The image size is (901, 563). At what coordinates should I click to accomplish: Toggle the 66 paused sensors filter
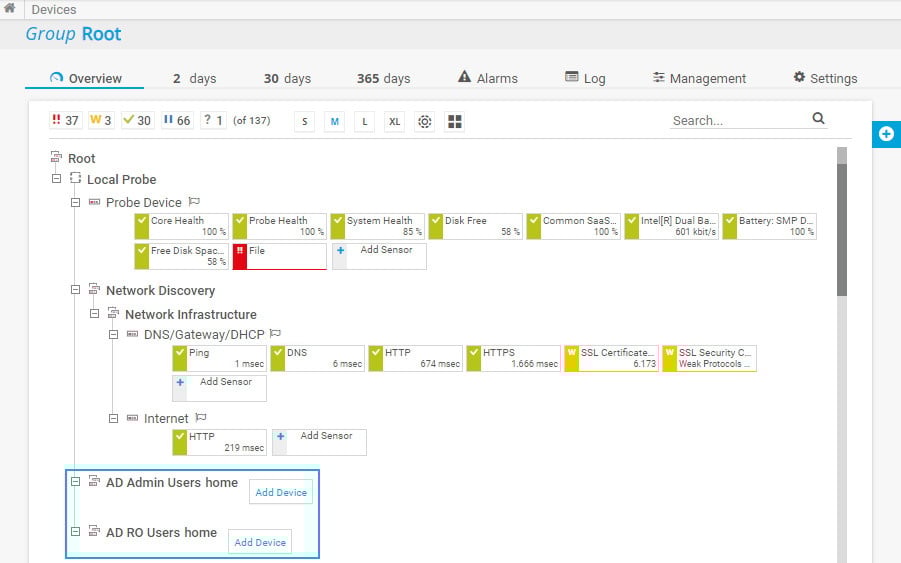176,121
